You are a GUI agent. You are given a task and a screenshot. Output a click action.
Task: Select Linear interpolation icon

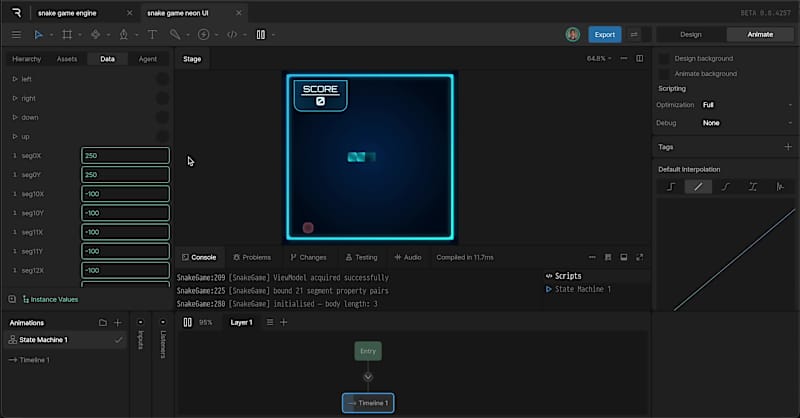pyautogui.click(x=698, y=187)
